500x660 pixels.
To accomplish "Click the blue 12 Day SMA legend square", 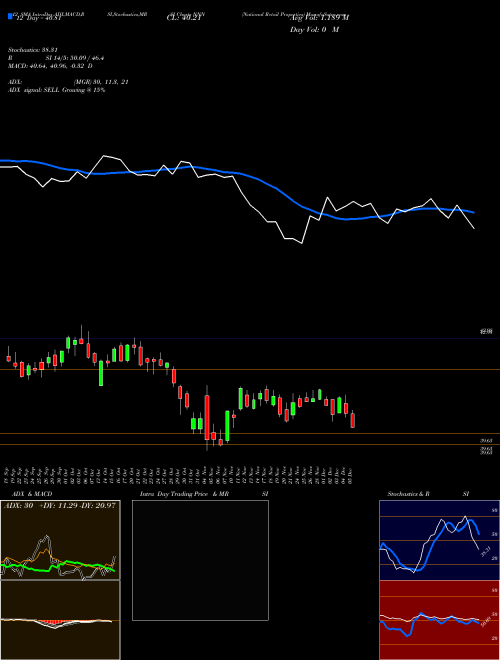I will [10, 17].
